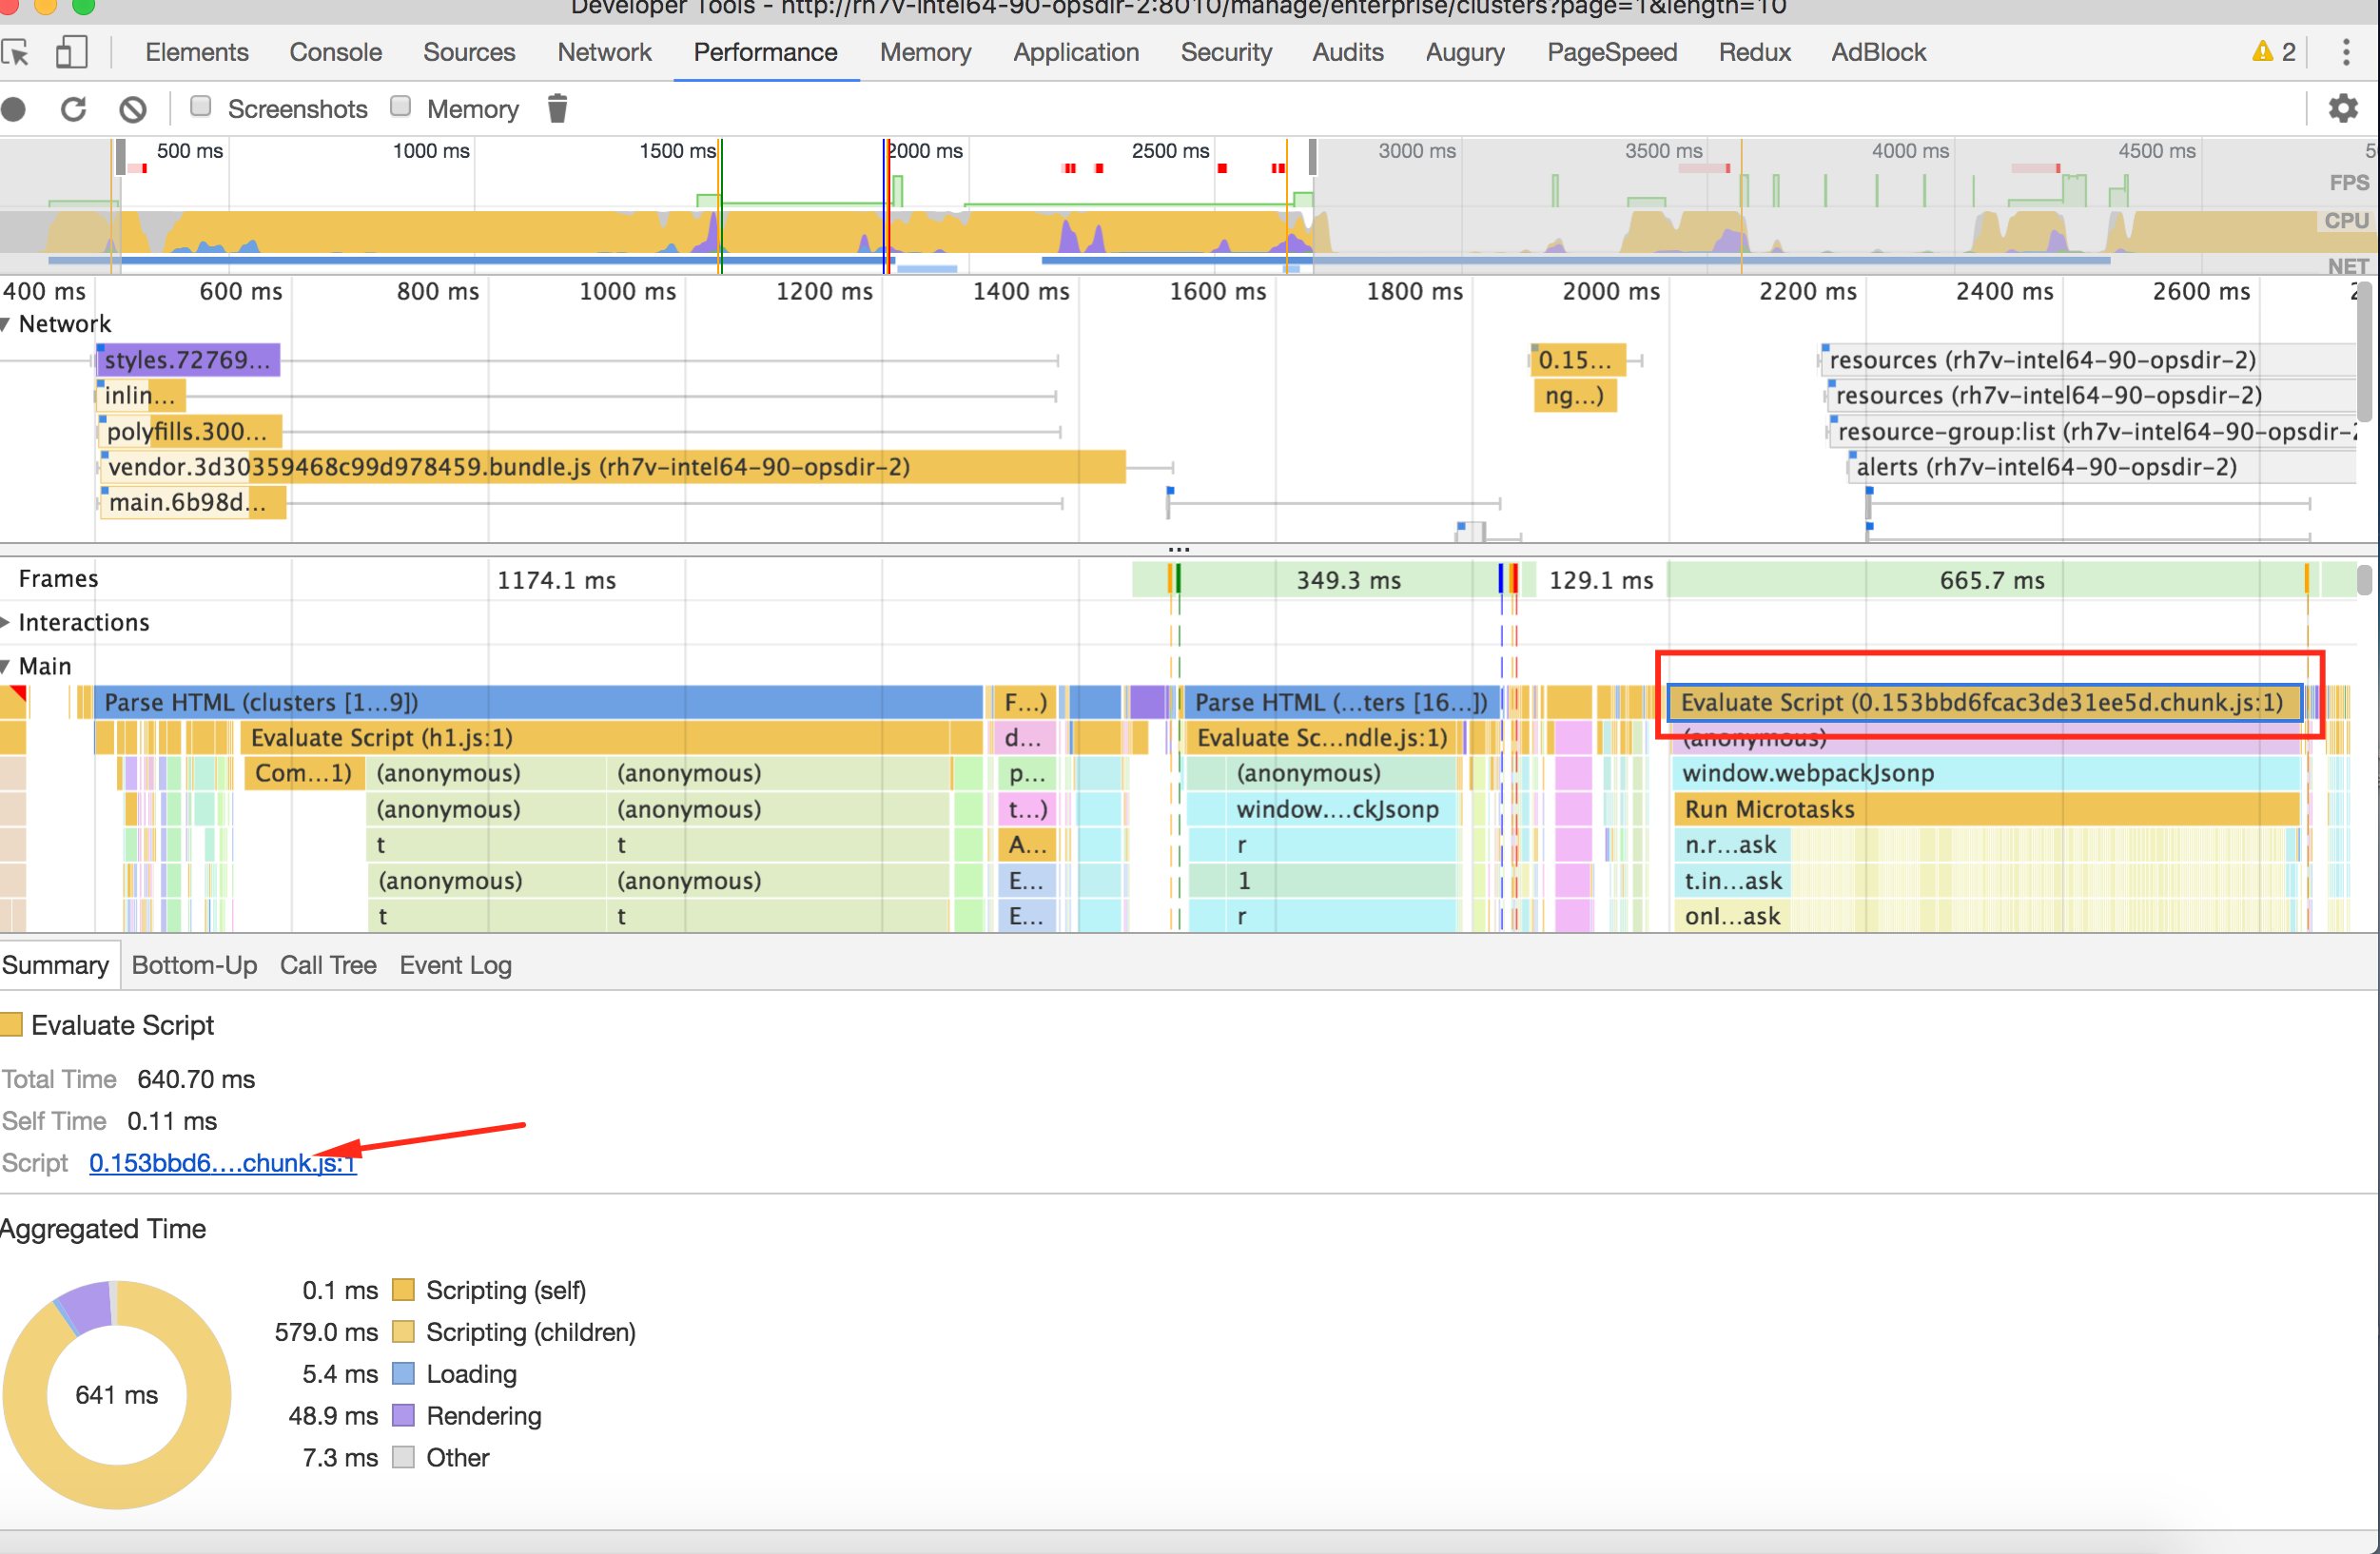Select the Parse HTML clusters [1...9] bar
Image resolution: width=2380 pixels, height=1554 pixels.
click(538, 702)
